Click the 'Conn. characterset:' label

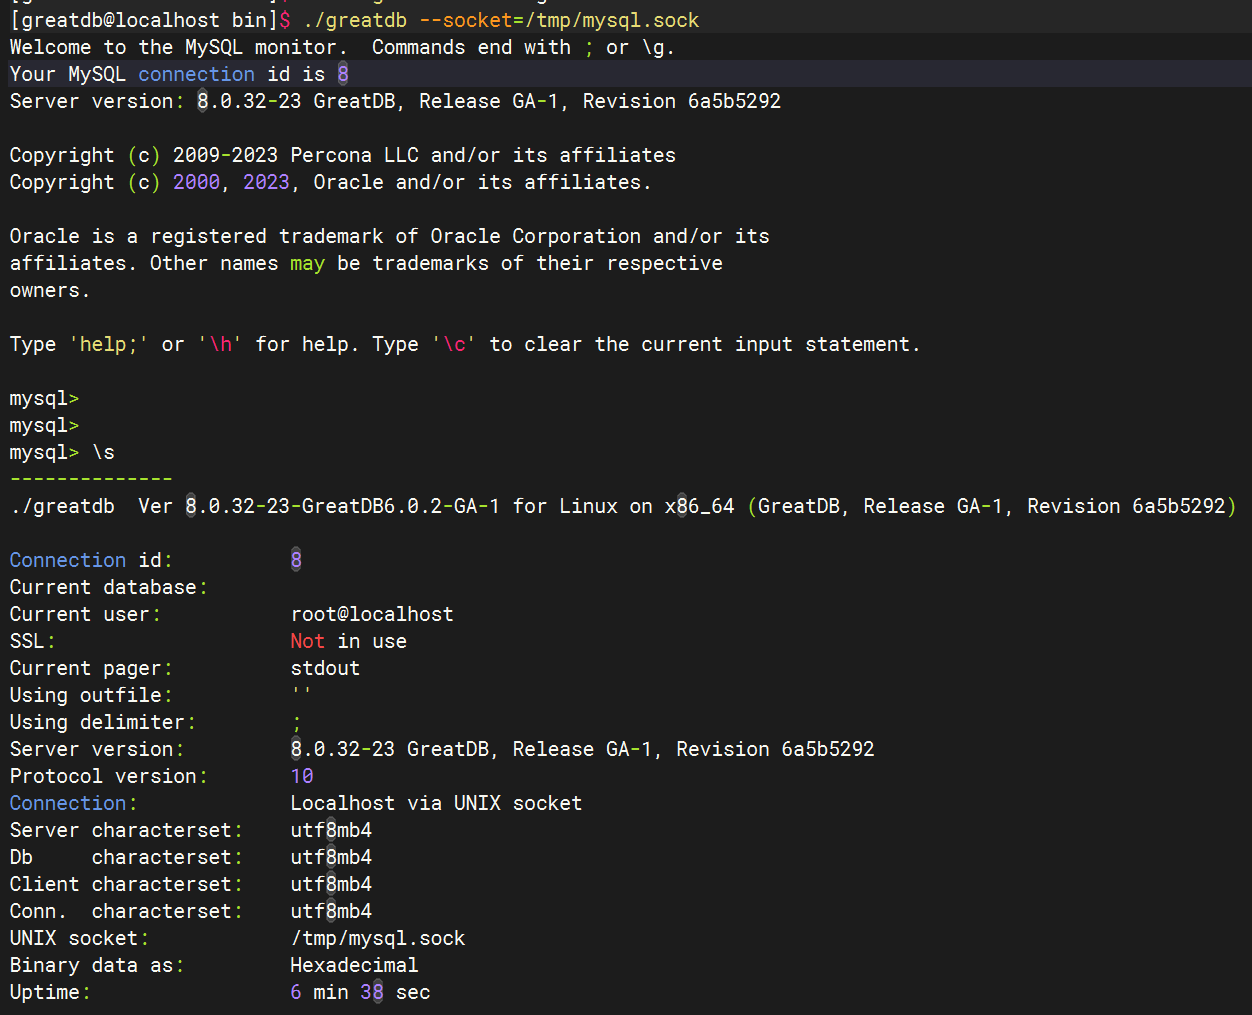pyautogui.click(x=126, y=911)
